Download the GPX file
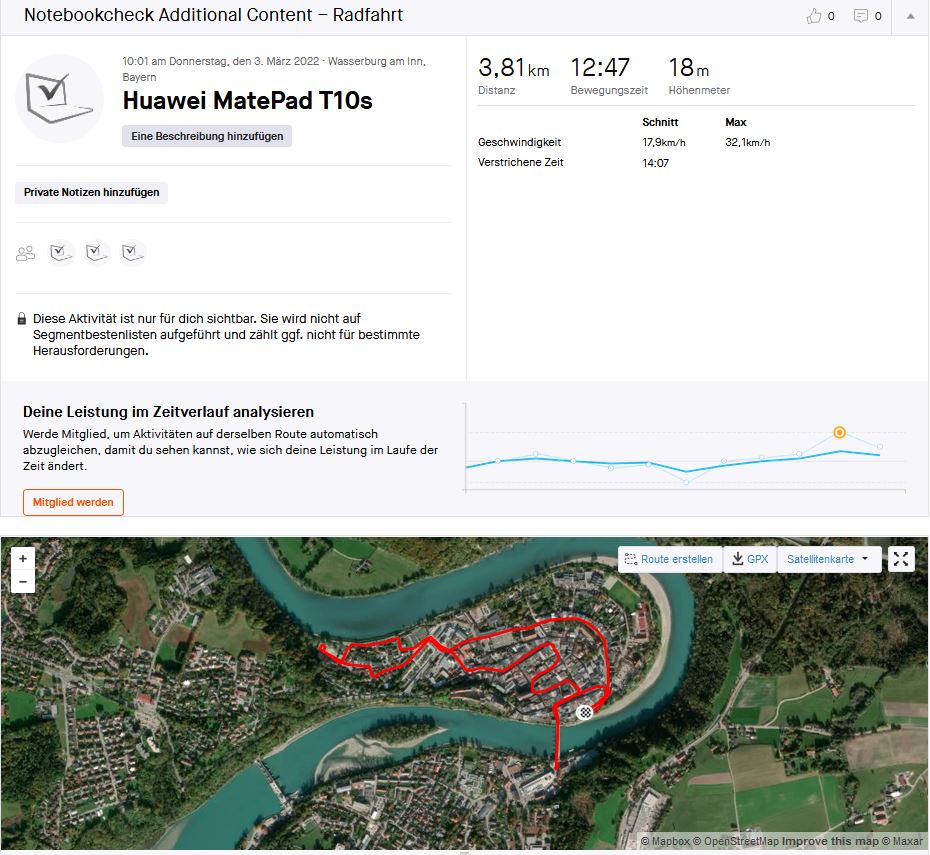 [x=750, y=559]
